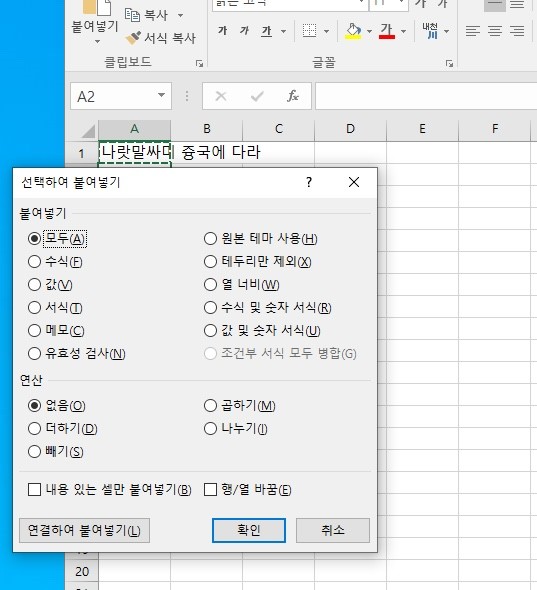Select 모두(A) radio option

point(58,239)
